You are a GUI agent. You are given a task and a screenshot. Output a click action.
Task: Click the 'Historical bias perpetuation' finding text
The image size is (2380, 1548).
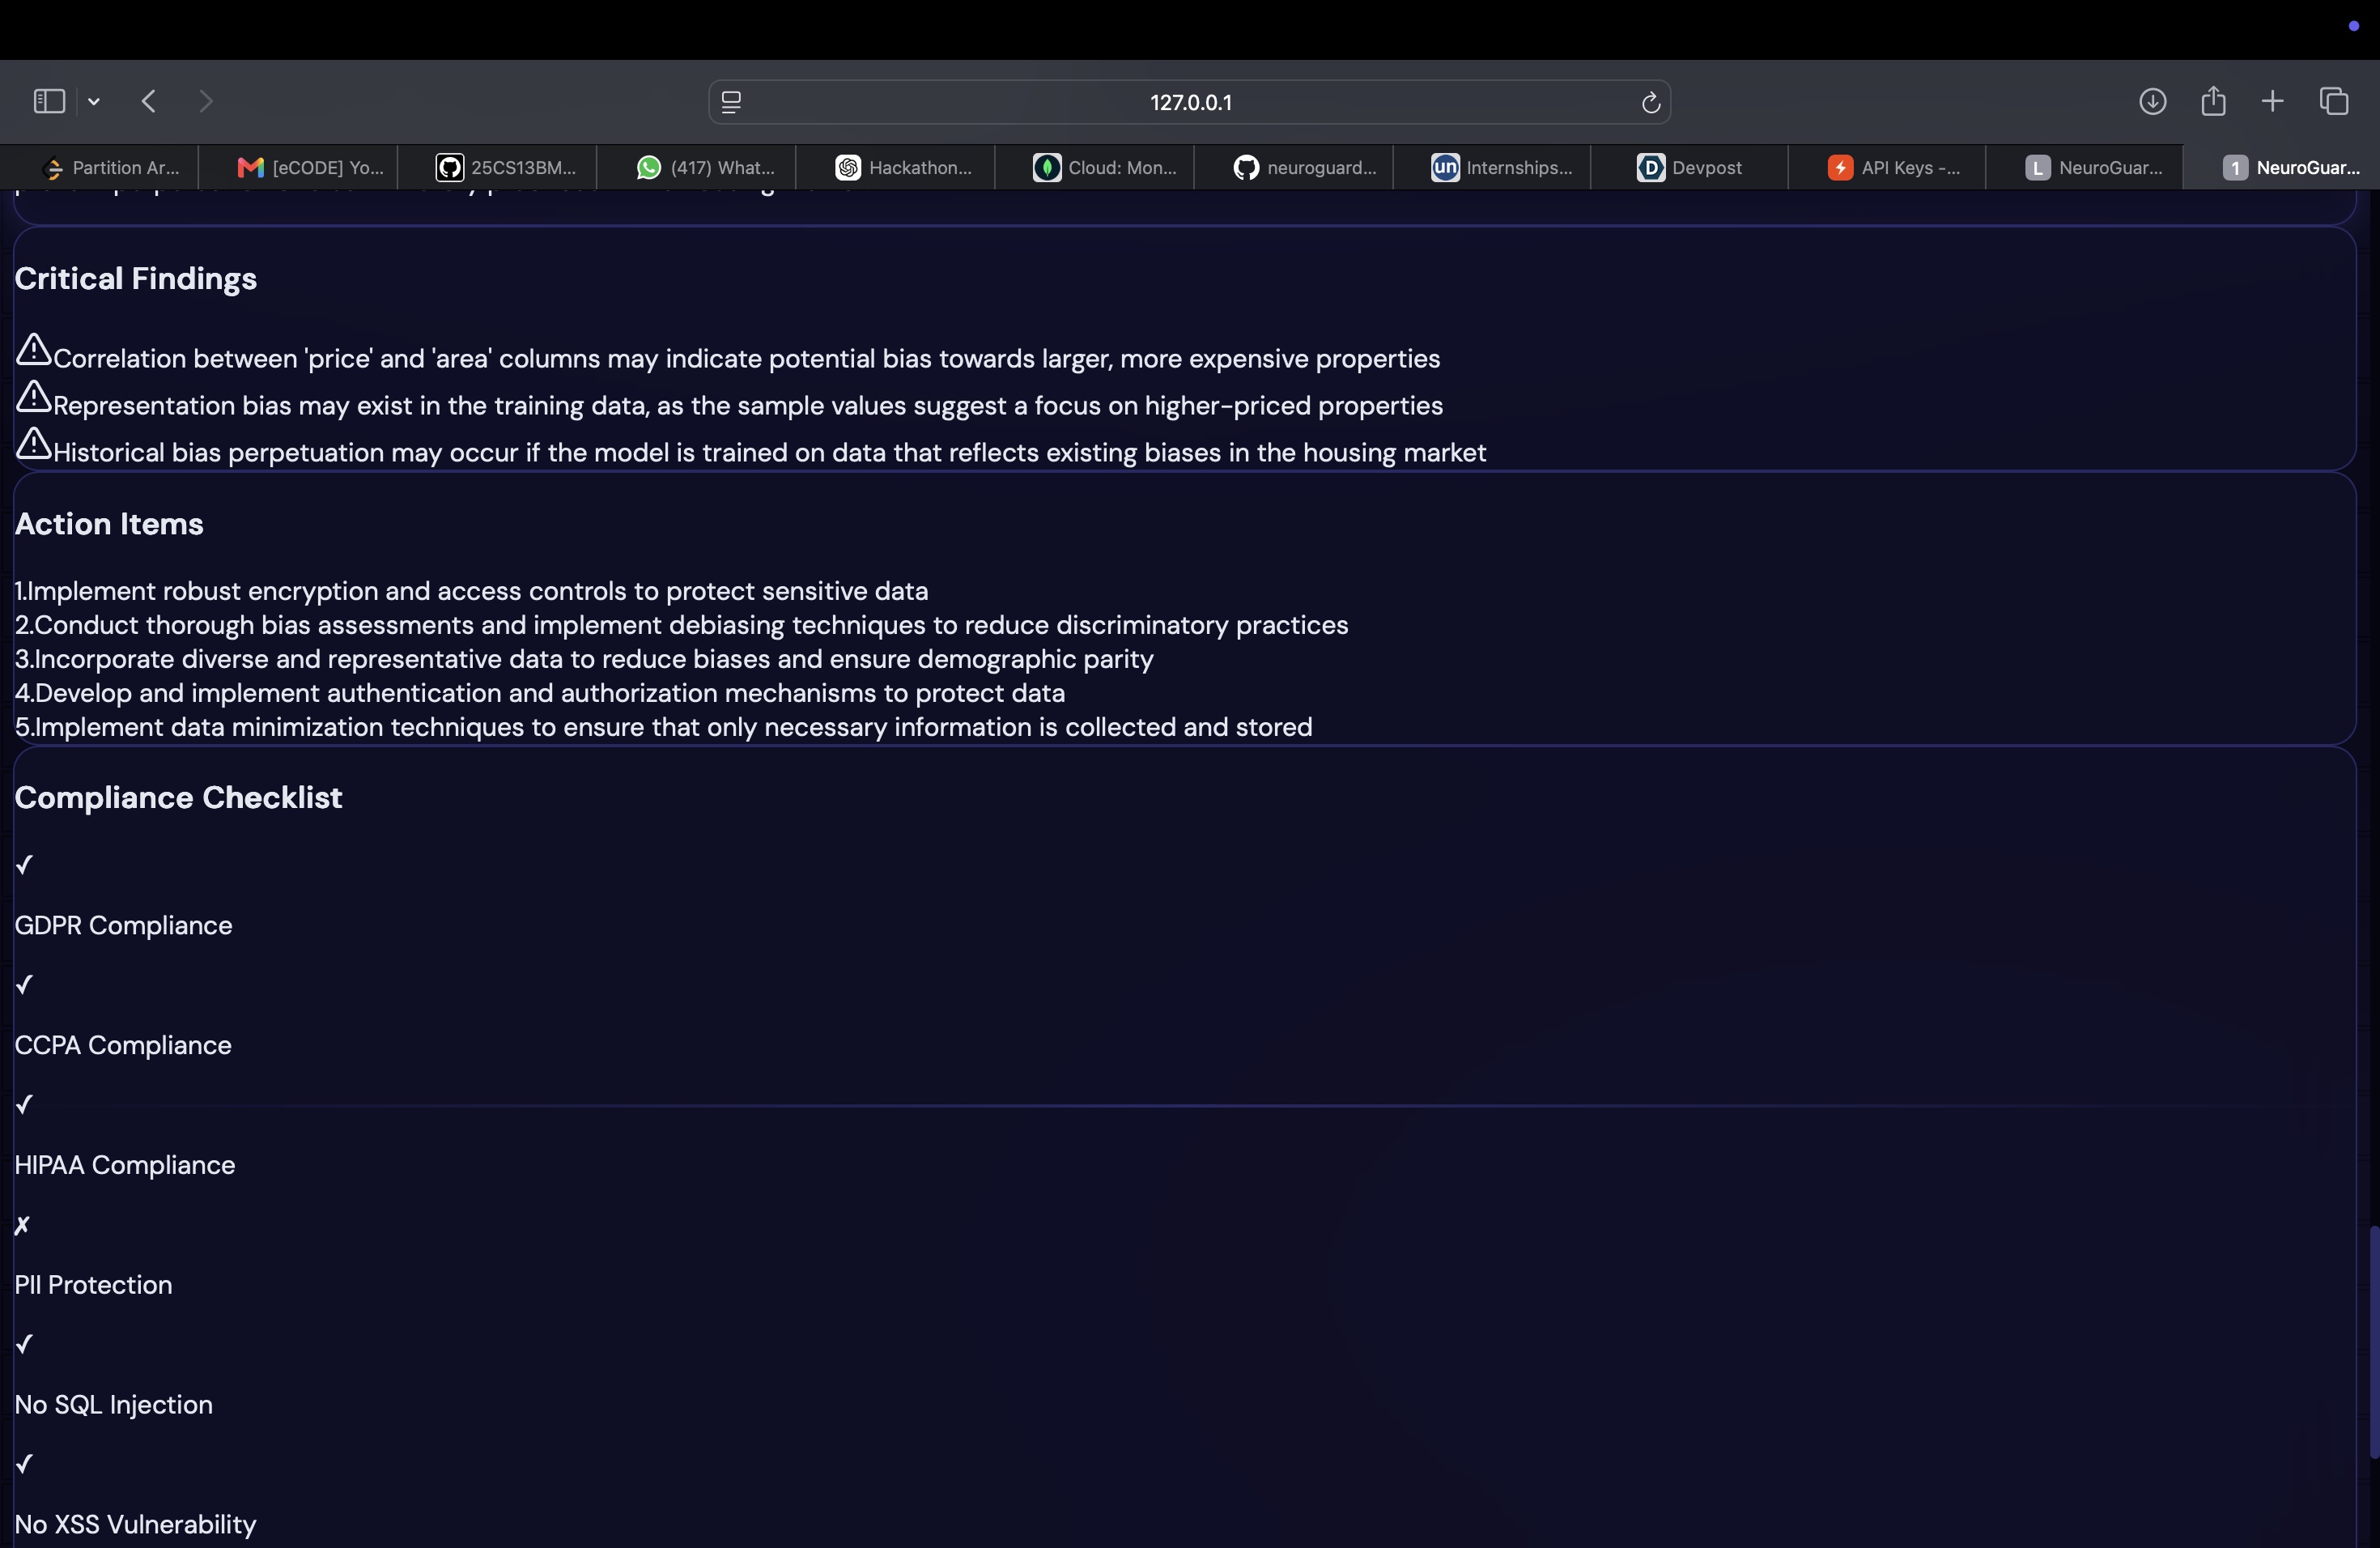click(x=770, y=453)
